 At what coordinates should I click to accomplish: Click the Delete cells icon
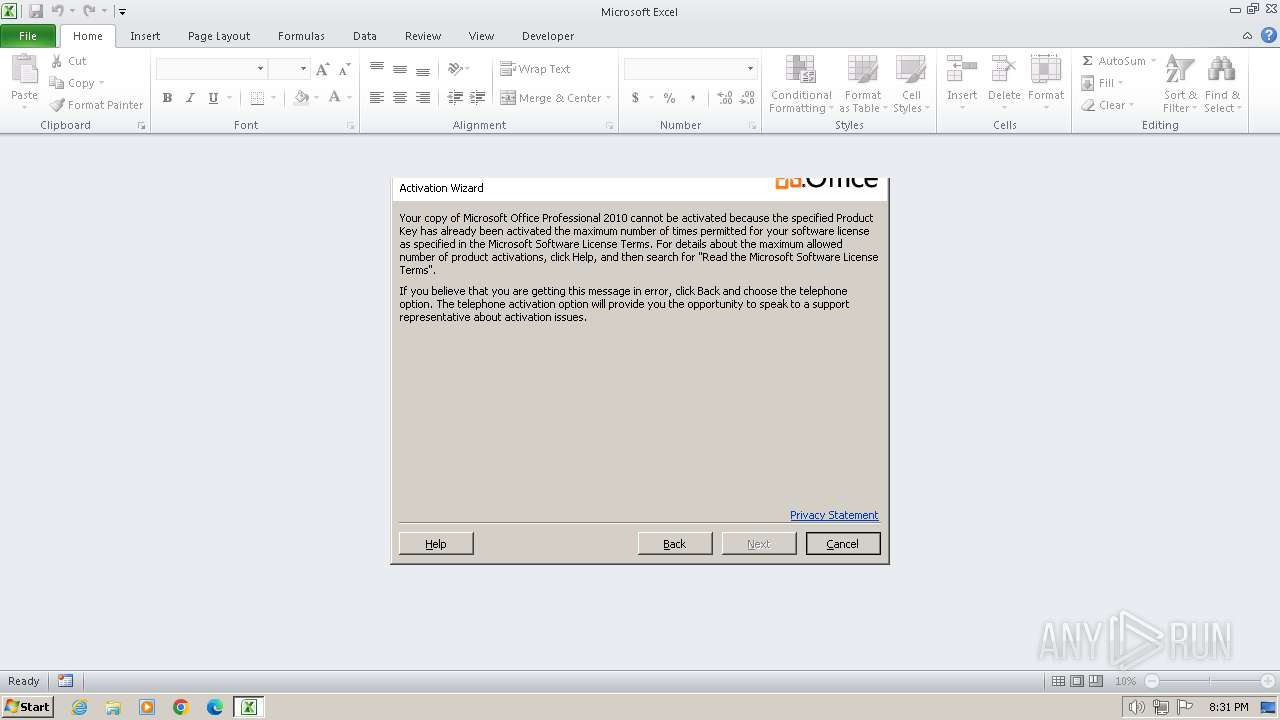[1004, 70]
